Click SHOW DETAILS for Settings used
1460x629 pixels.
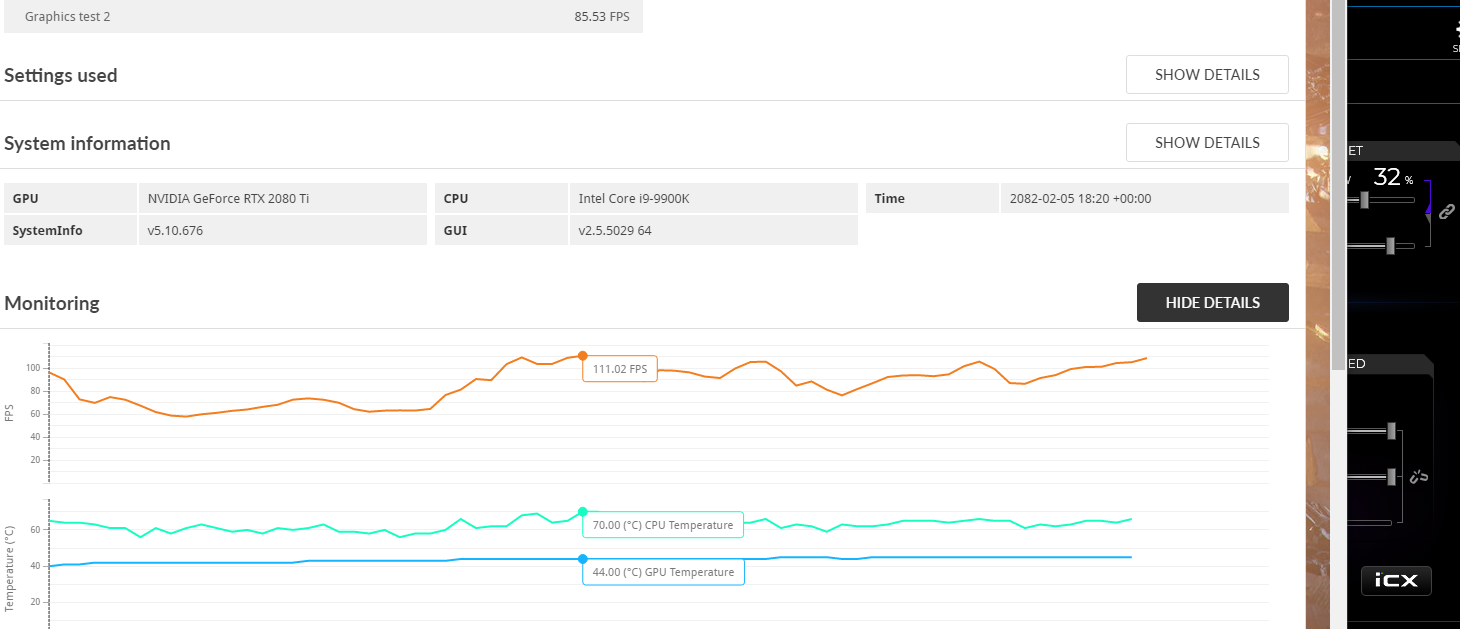point(1207,75)
